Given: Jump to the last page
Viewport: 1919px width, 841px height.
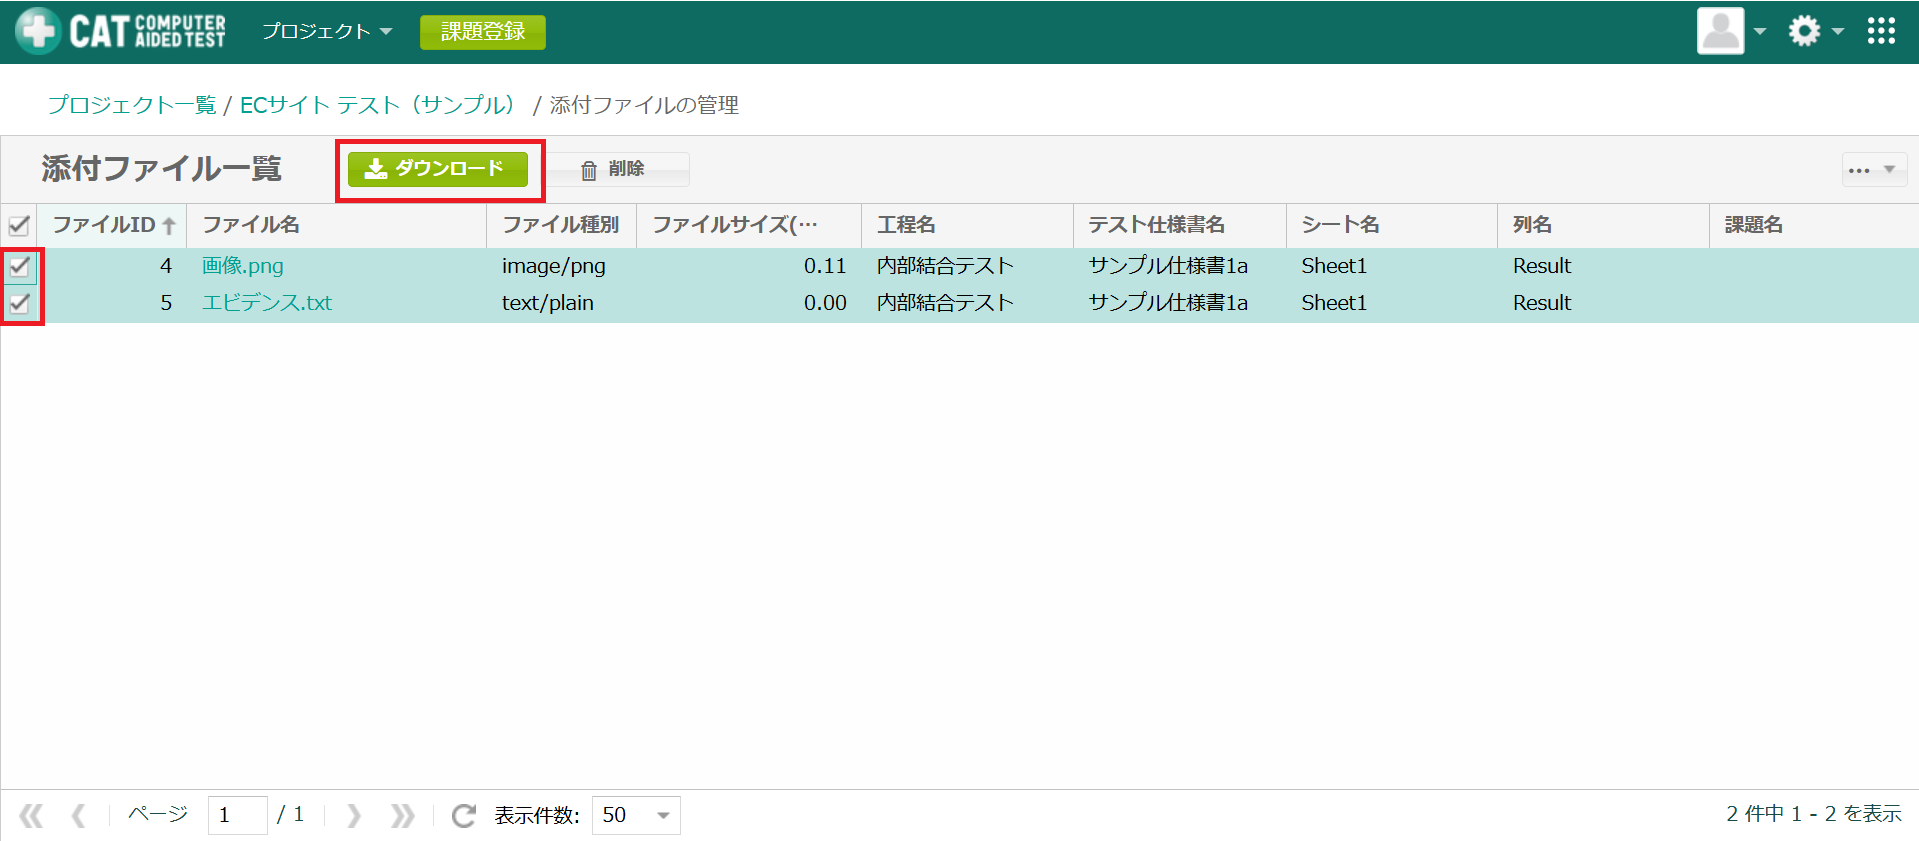Looking at the screenshot, I should click(402, 816).
